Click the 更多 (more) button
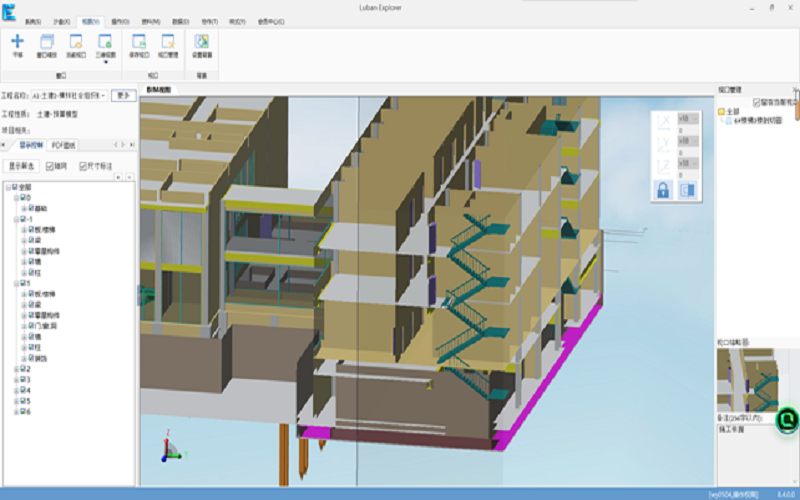Viewport: 800px width, 500px height. tap(123, 95)
